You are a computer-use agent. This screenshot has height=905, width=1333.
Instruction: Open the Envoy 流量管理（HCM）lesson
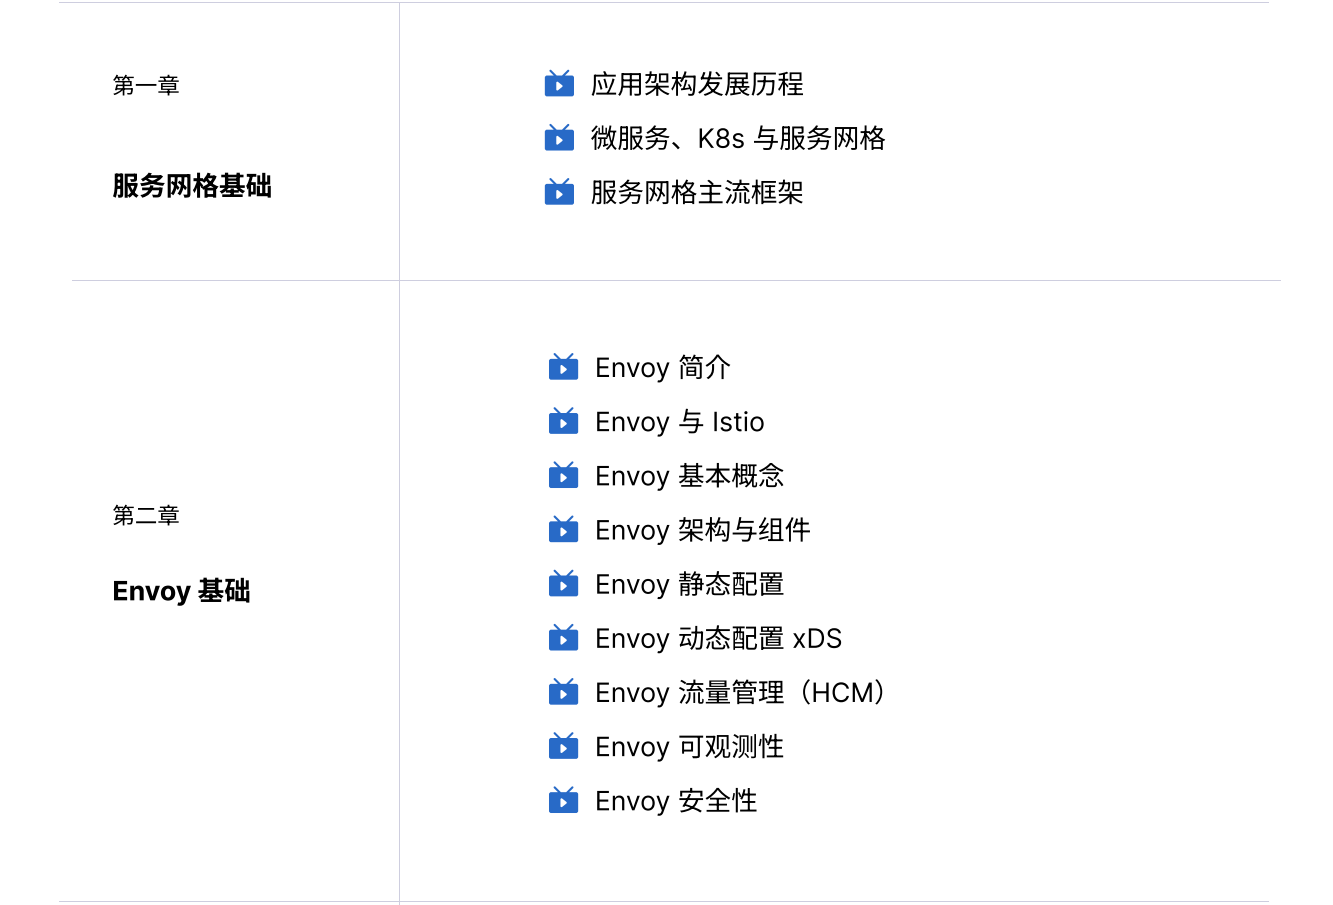tap(743, 692)
